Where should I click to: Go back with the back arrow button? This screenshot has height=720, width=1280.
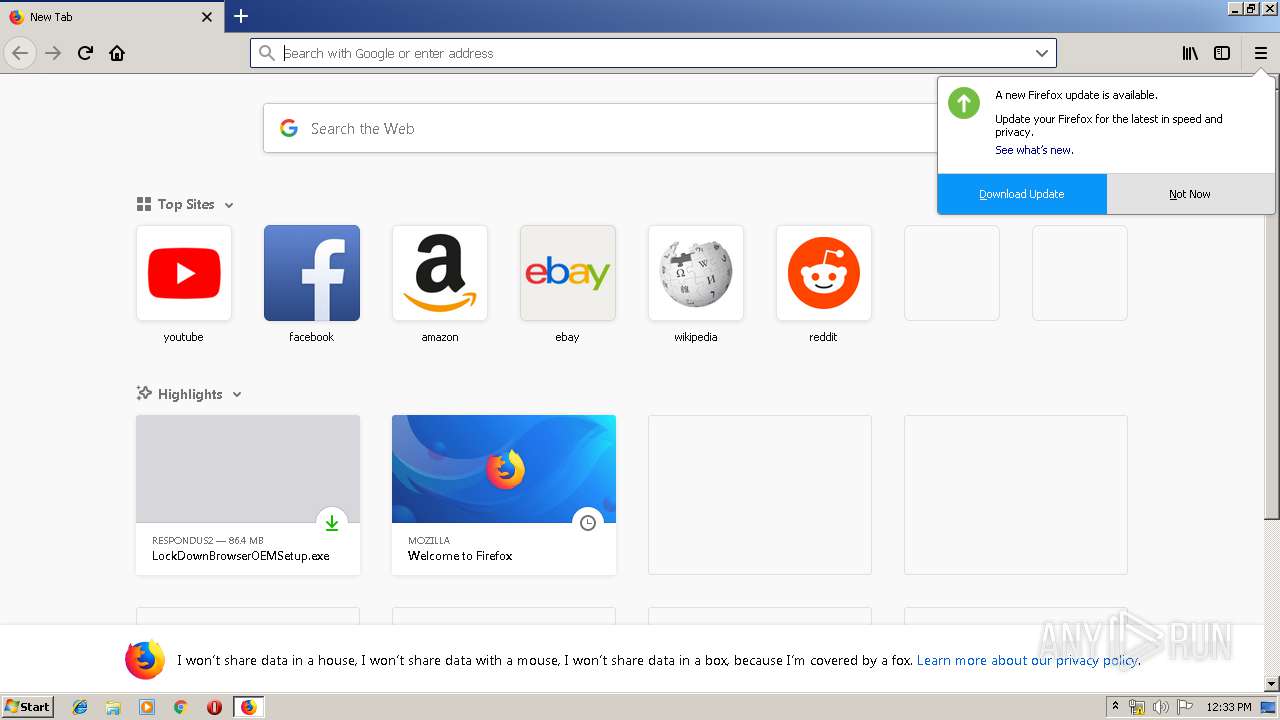pyautogui.click(x=20, y=53)
